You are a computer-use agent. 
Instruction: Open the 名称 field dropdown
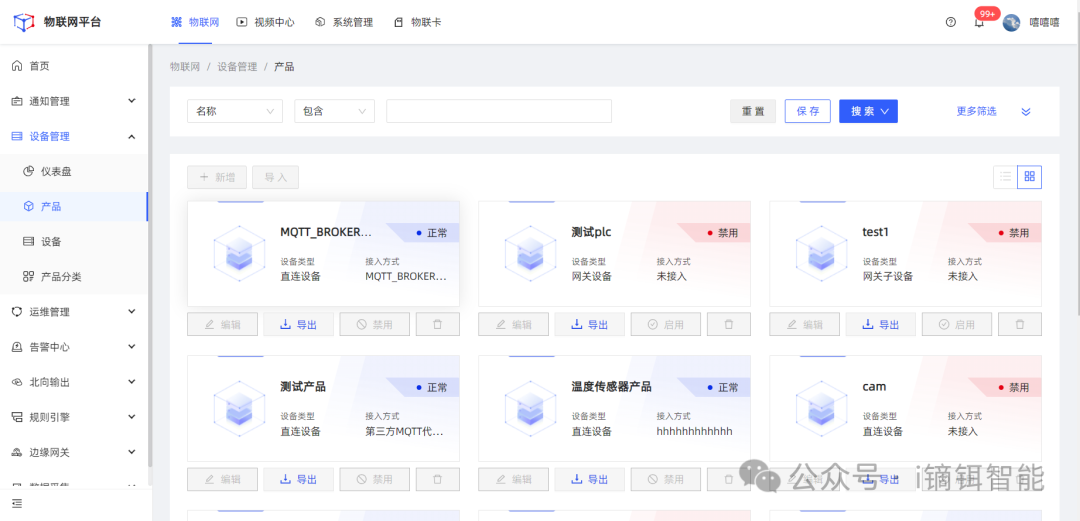click(234, 111)
